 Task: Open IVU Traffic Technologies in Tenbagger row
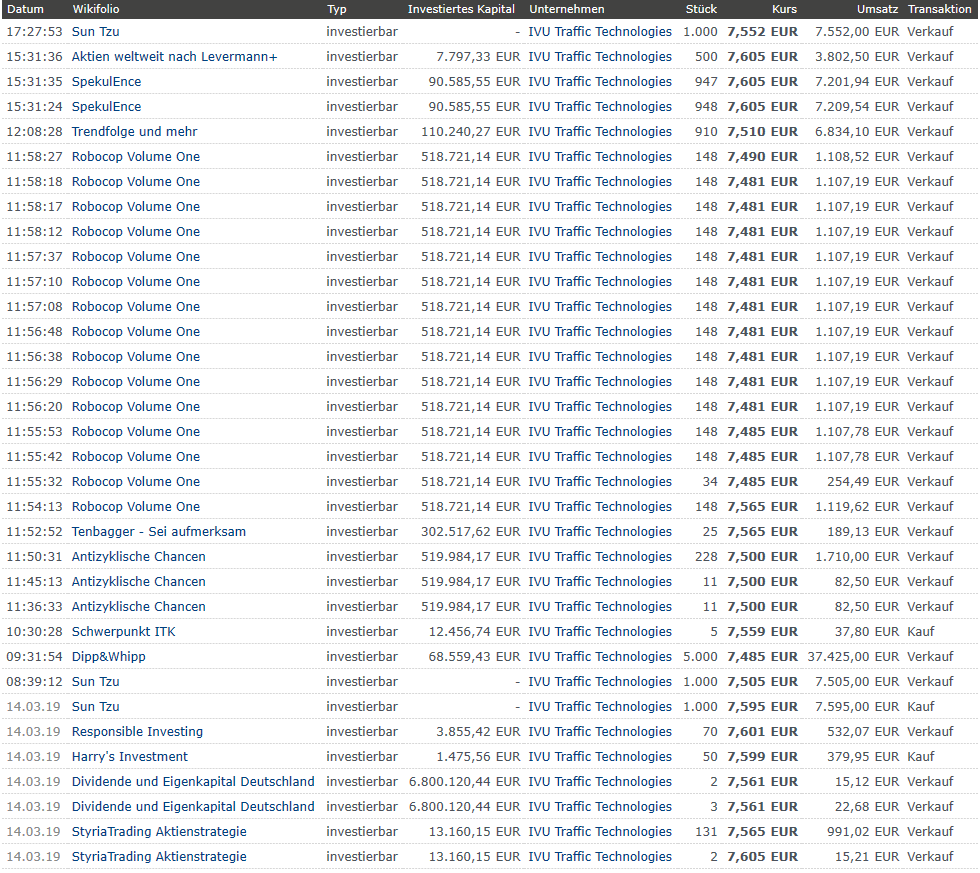coord(600,532)
